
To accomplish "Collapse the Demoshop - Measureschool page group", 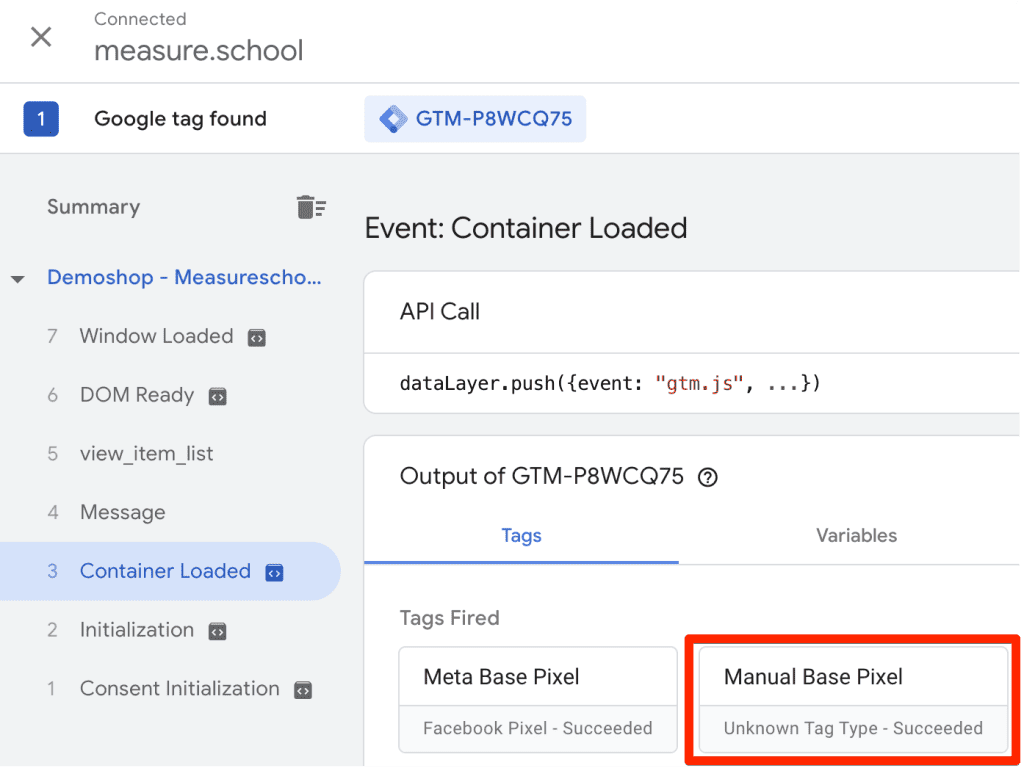I will click(18, 279).
